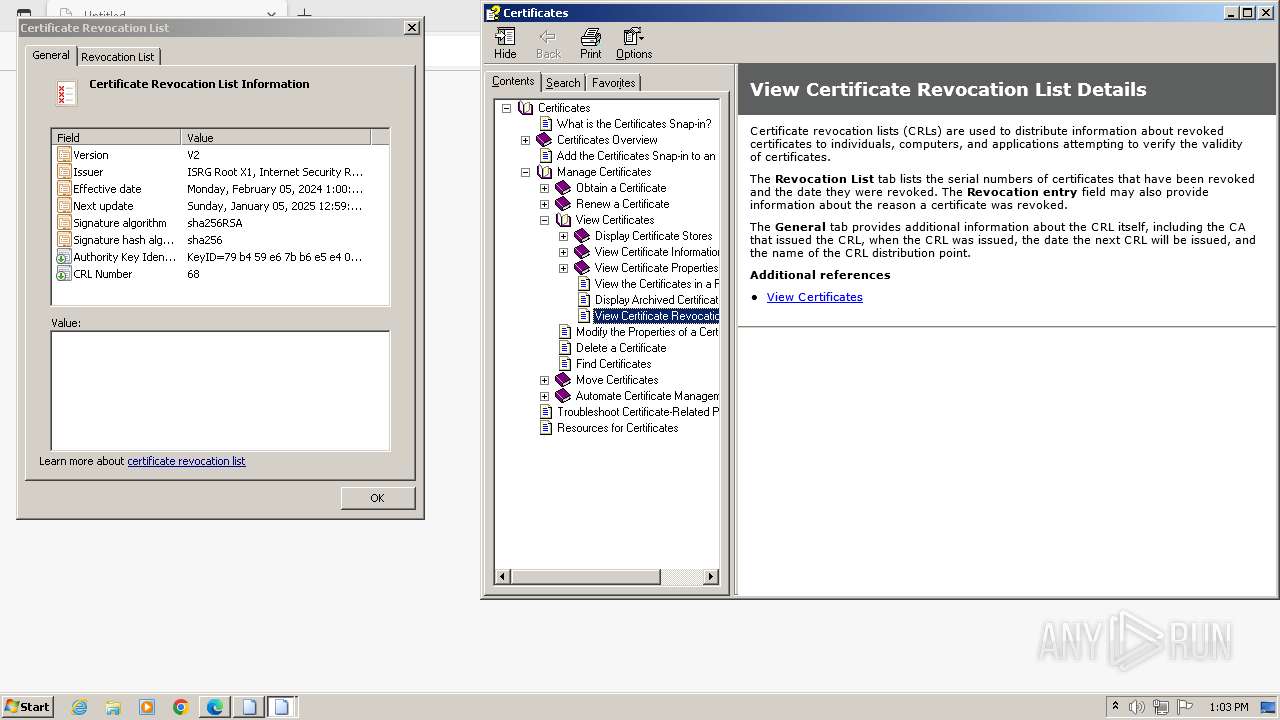Select the Signature algorithm field row

[x=220, y=223]
